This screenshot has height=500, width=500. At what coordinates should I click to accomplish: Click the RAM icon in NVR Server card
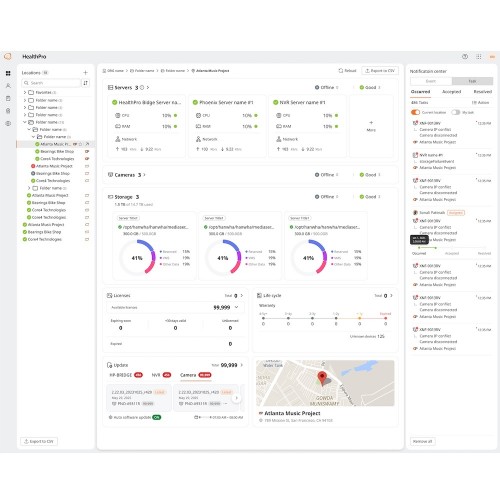pos(279,126)
